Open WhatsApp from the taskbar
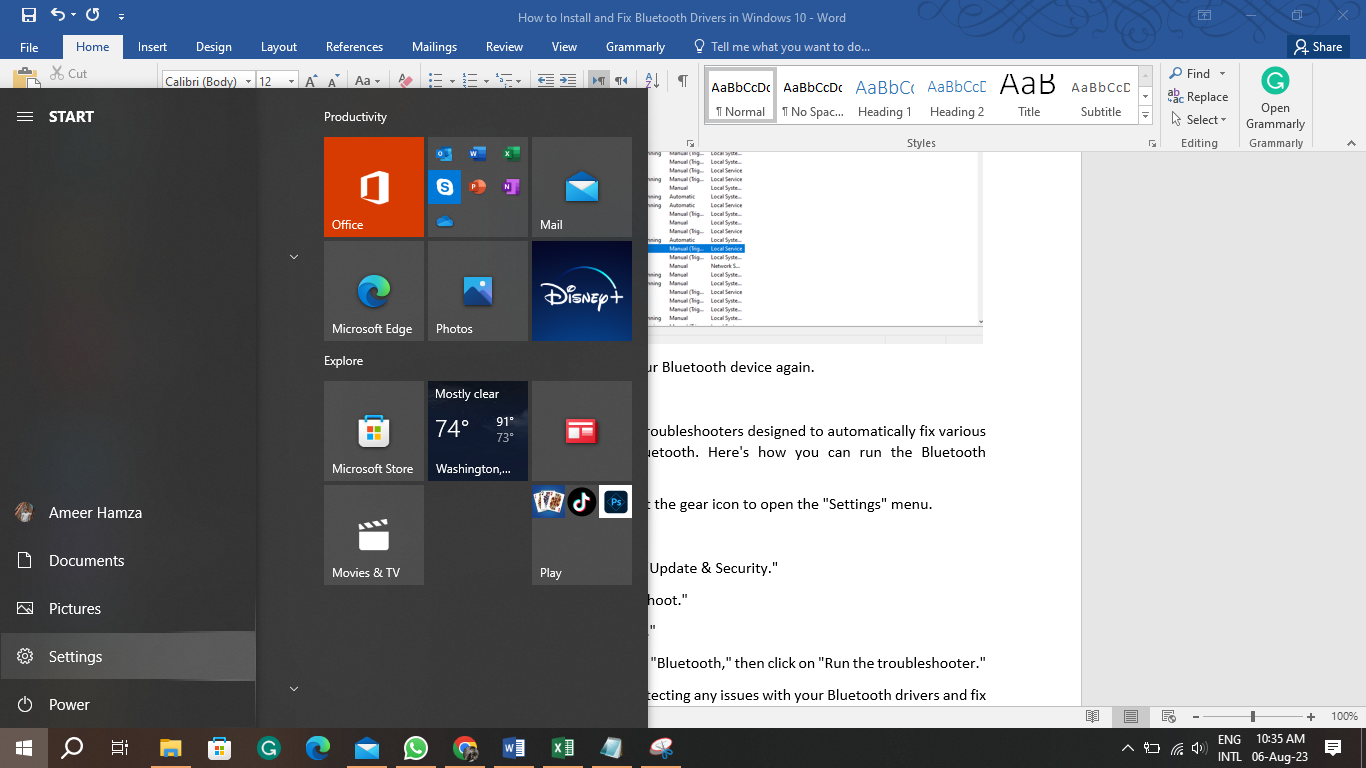1366x768 pixels. [416, 748]
